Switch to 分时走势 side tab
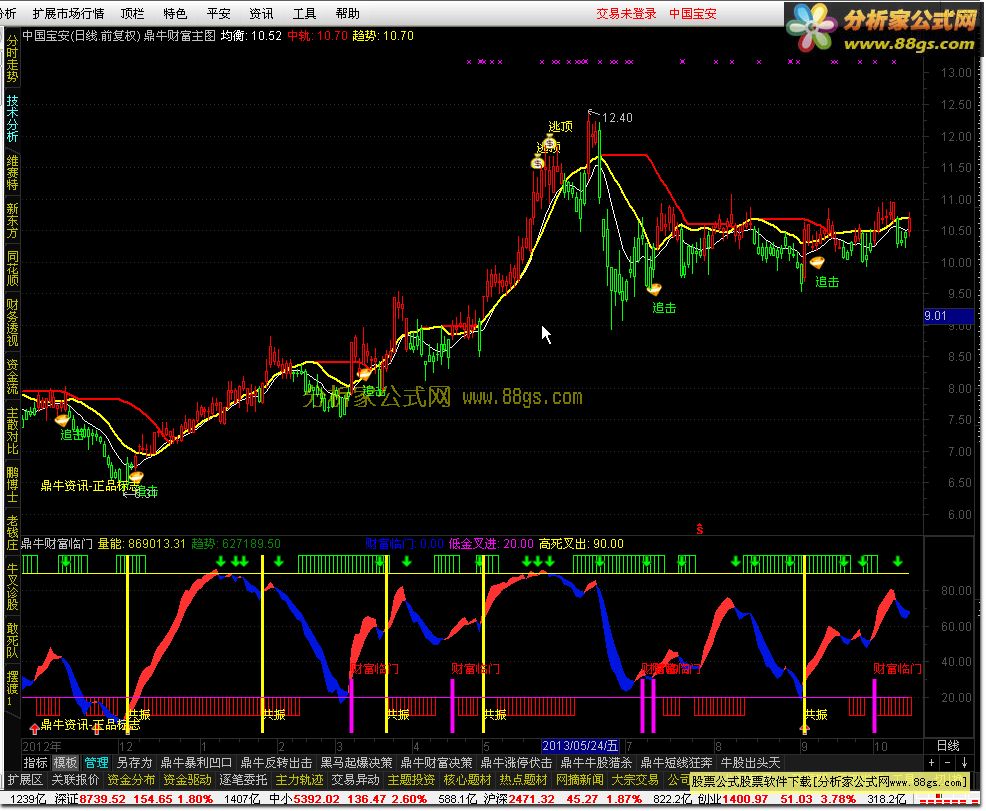The width and height of the screenshot is (986, 811). pyautogui.click(x=12, y=59)
